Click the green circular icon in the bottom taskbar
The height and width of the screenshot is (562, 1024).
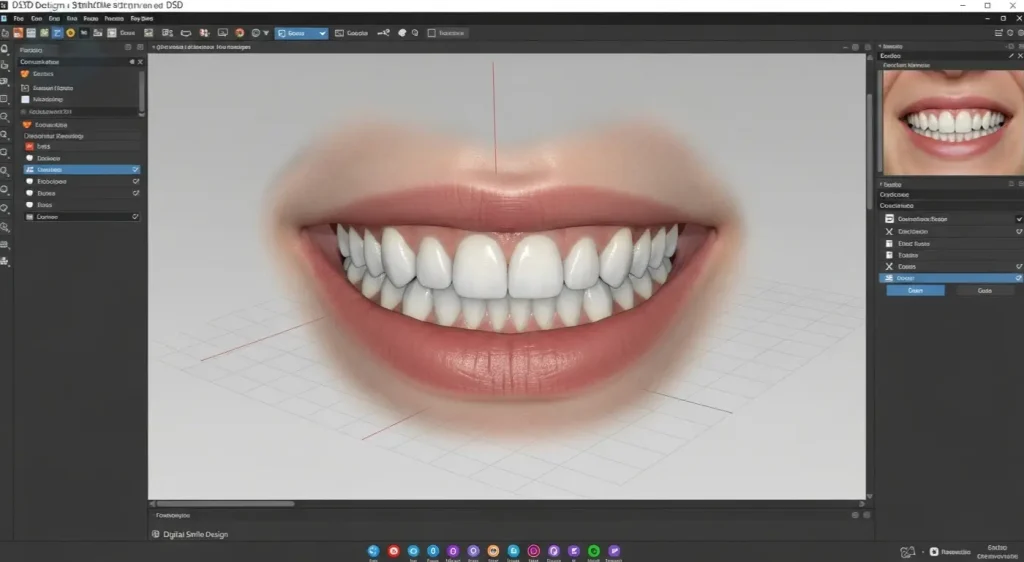593,550
